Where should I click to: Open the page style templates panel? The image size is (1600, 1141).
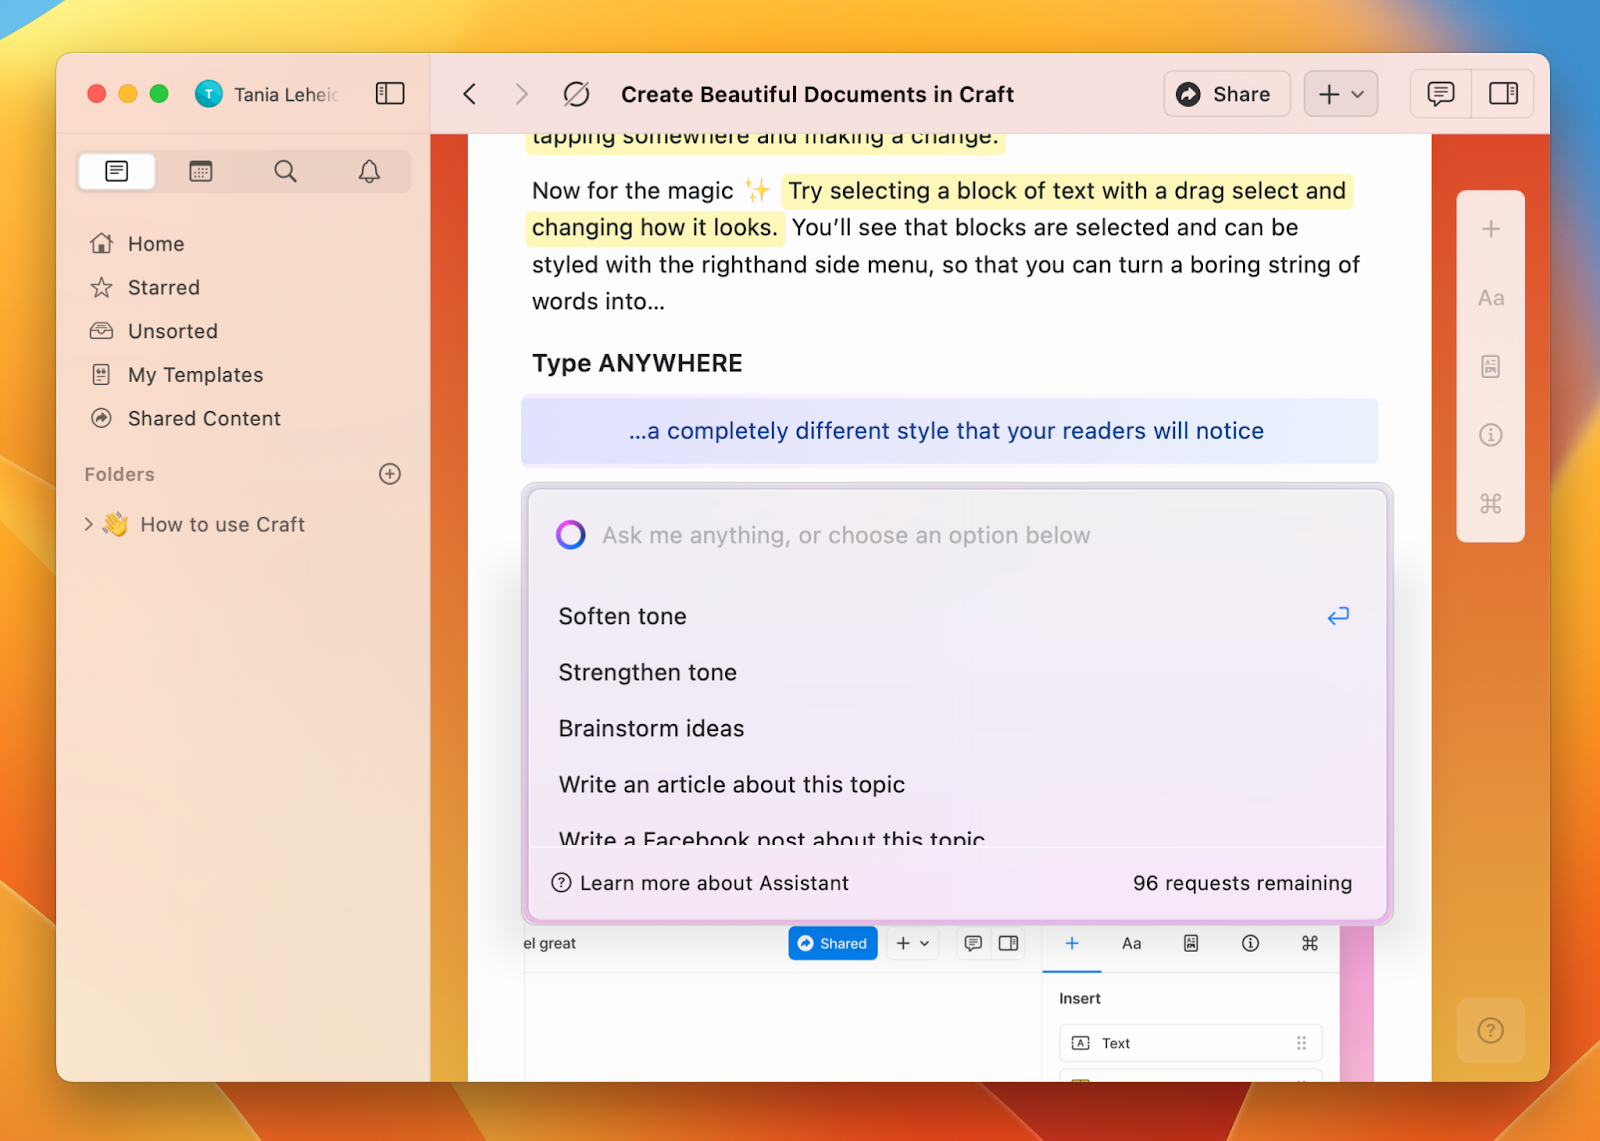click(x=1491, y=366)
